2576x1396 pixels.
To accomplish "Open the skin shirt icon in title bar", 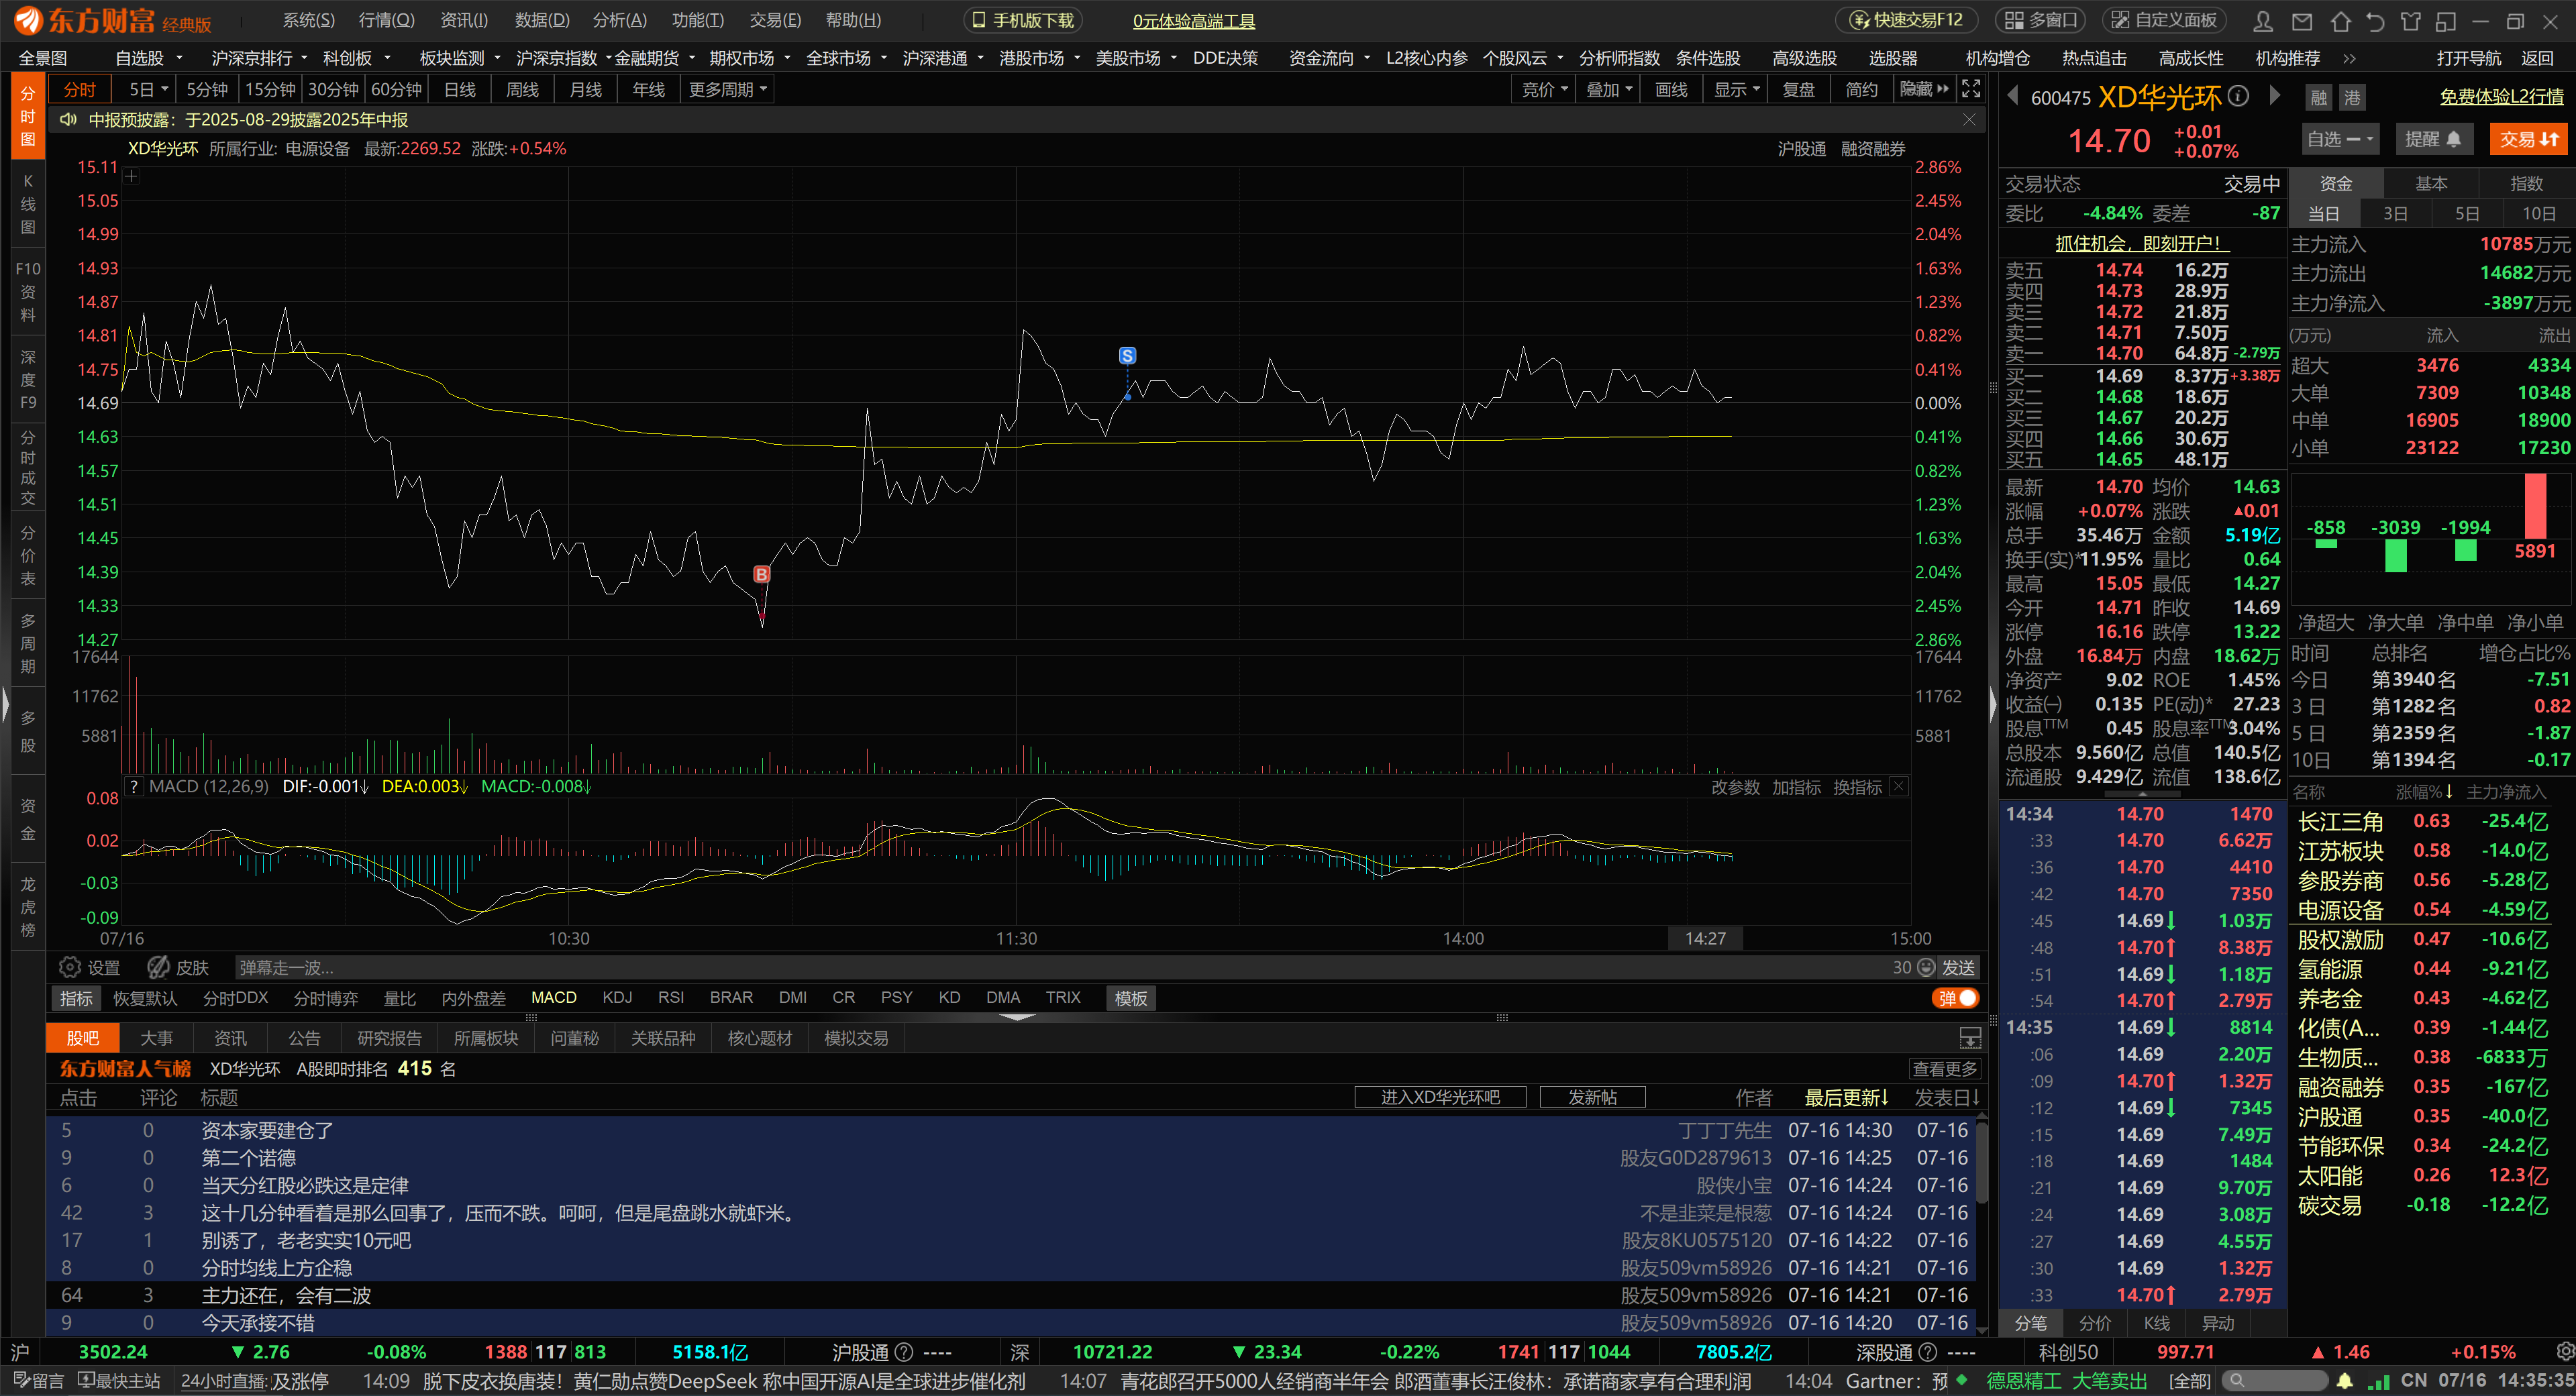I will pyautogui.click(x=2411, y=21).
